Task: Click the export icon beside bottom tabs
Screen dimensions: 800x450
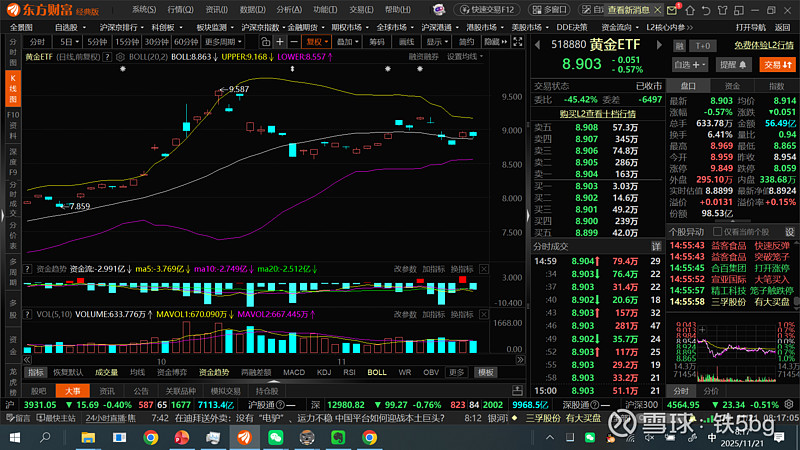Action: click(517, 391)
